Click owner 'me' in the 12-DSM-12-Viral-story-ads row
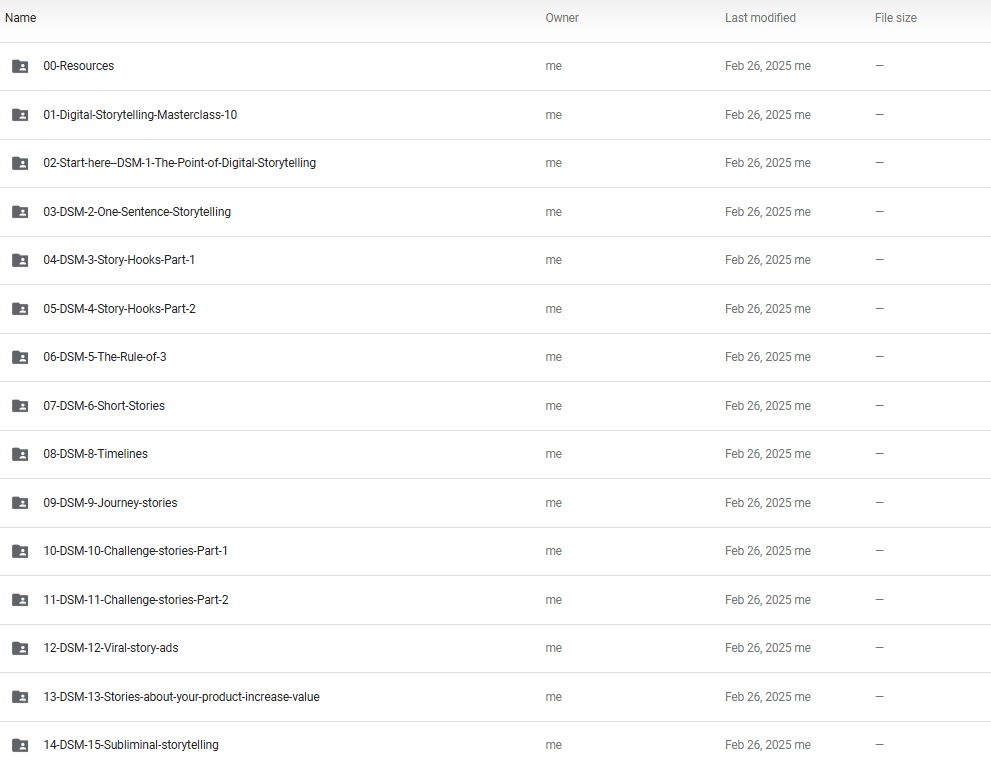The height and width of the screenshot is (766, 991). 554,648
